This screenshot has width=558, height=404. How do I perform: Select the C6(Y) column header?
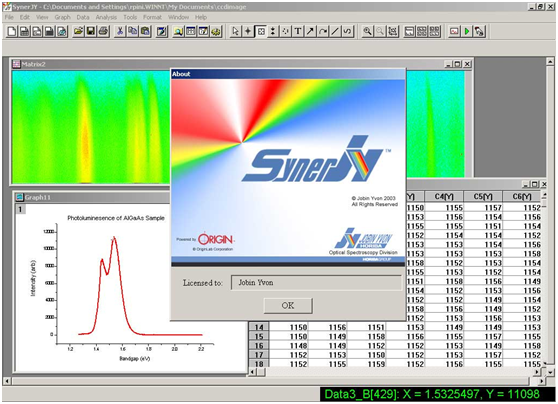(x=522, y=196)
